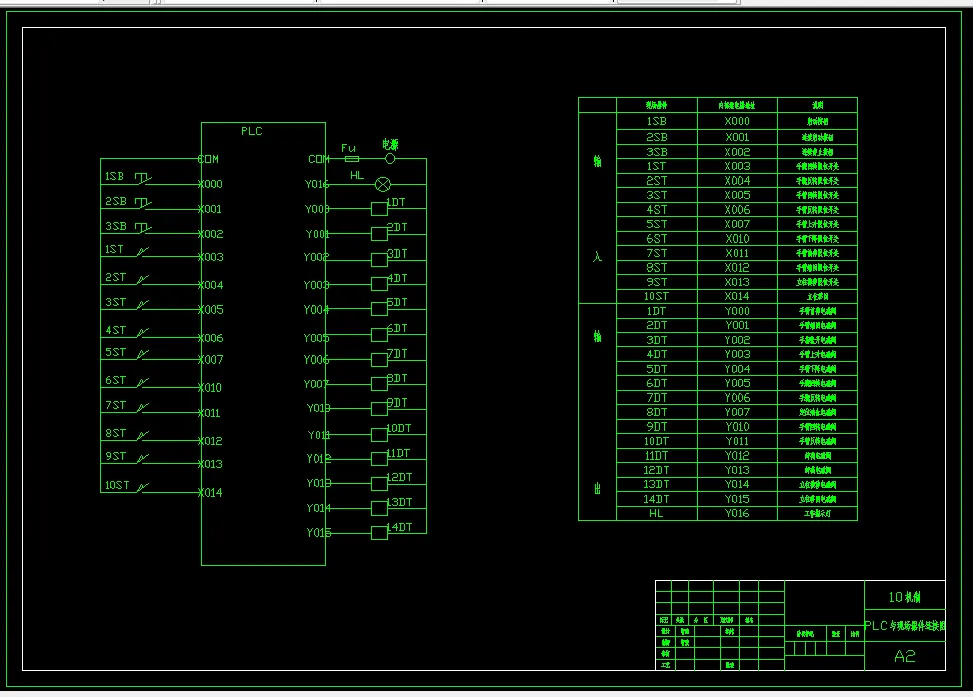Screen dimensions: 973x697
Task: Select the Fu fuse label
Action: point(348,148)
